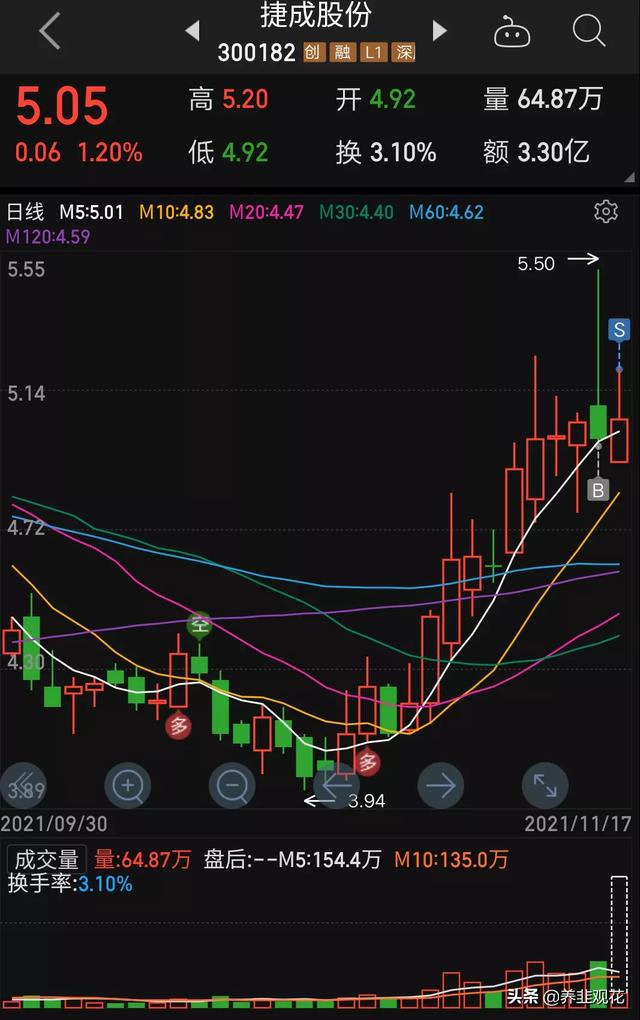This screenshot has width=640, height=1020.
Task: Select the tall green volume bar
Action: click(598, 984)
